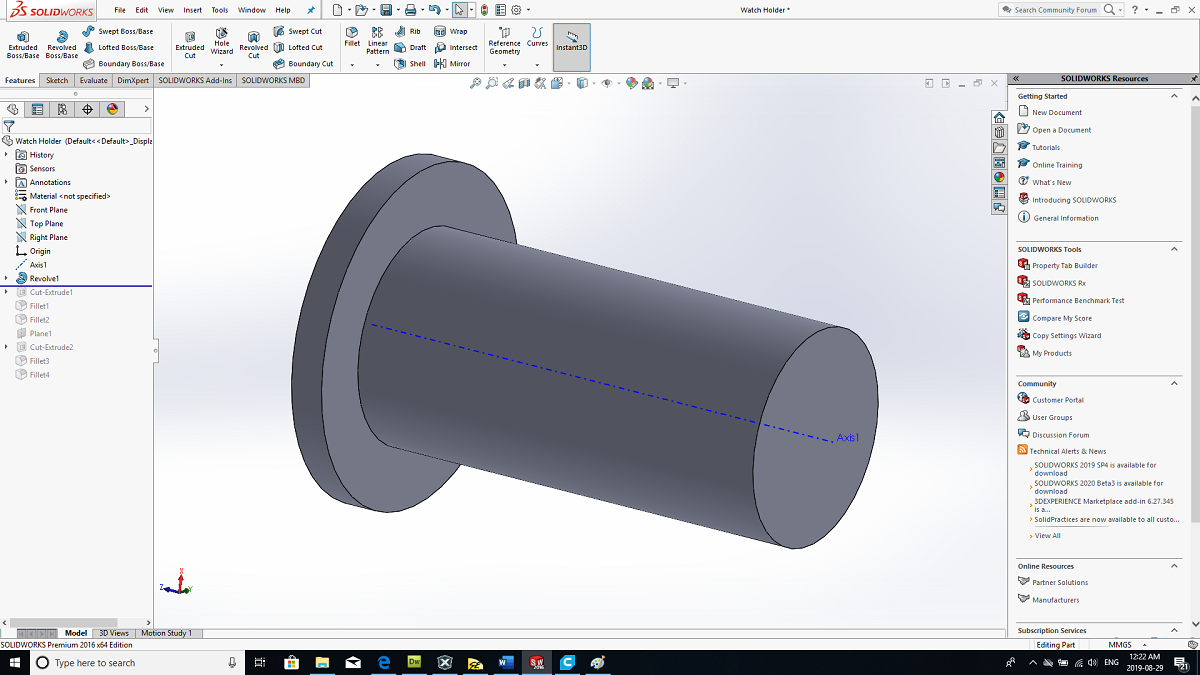Select the Draft tool
This screenshot has height=675, width=1200.
(x=411, y=47)
